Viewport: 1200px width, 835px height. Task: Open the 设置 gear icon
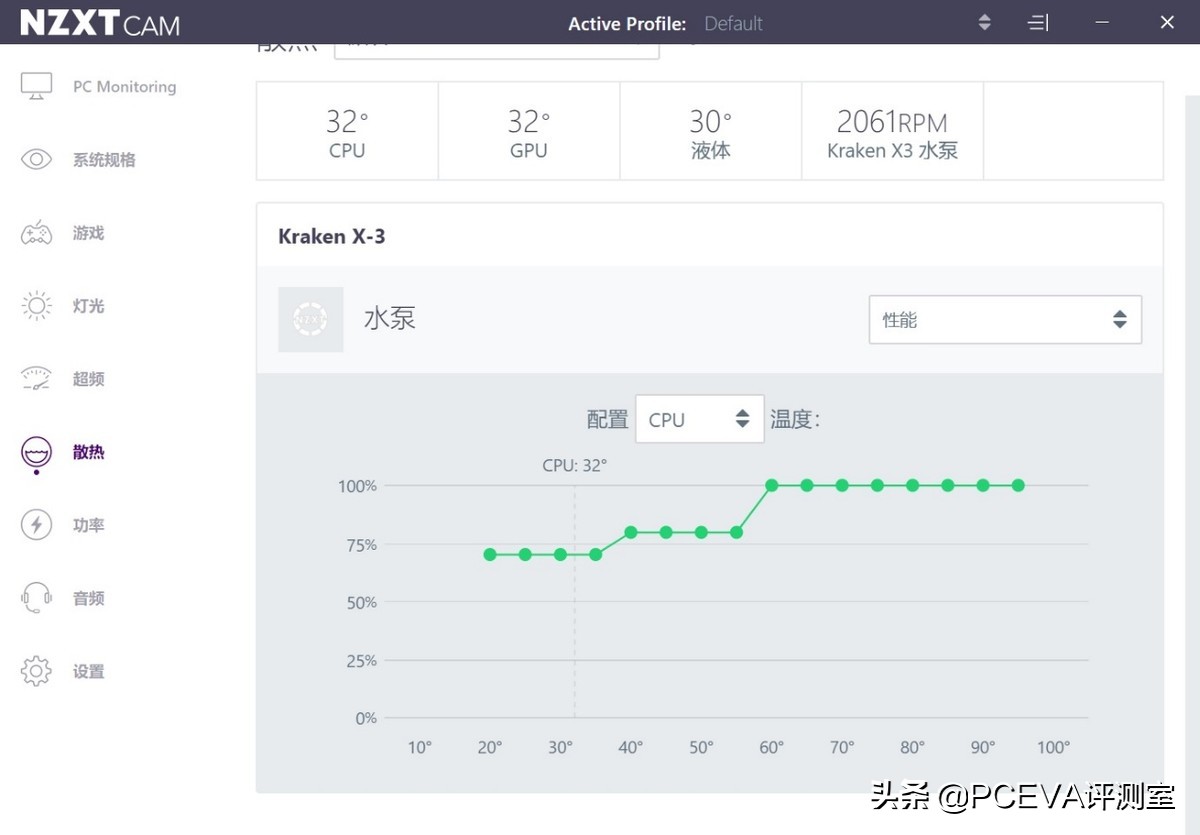tap(37, 671)
